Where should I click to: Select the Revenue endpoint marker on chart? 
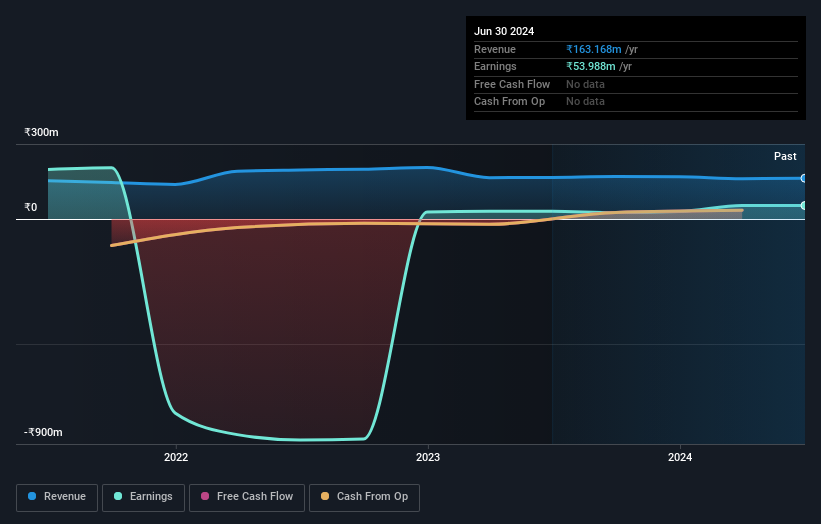pyautogui.click(x=803, y=179)
